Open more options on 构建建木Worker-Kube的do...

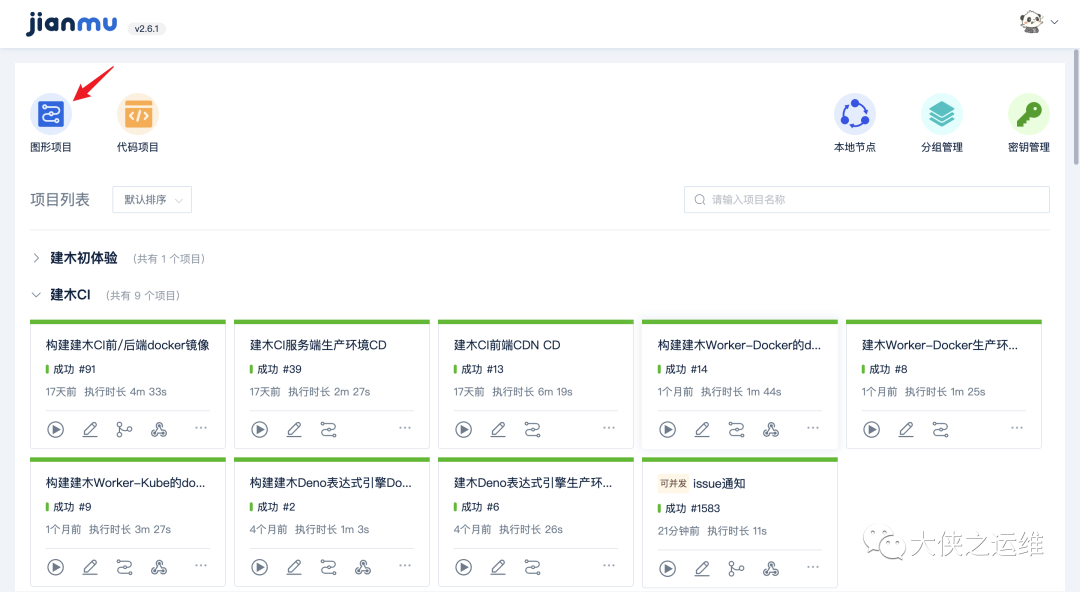(x=201, y=566)
